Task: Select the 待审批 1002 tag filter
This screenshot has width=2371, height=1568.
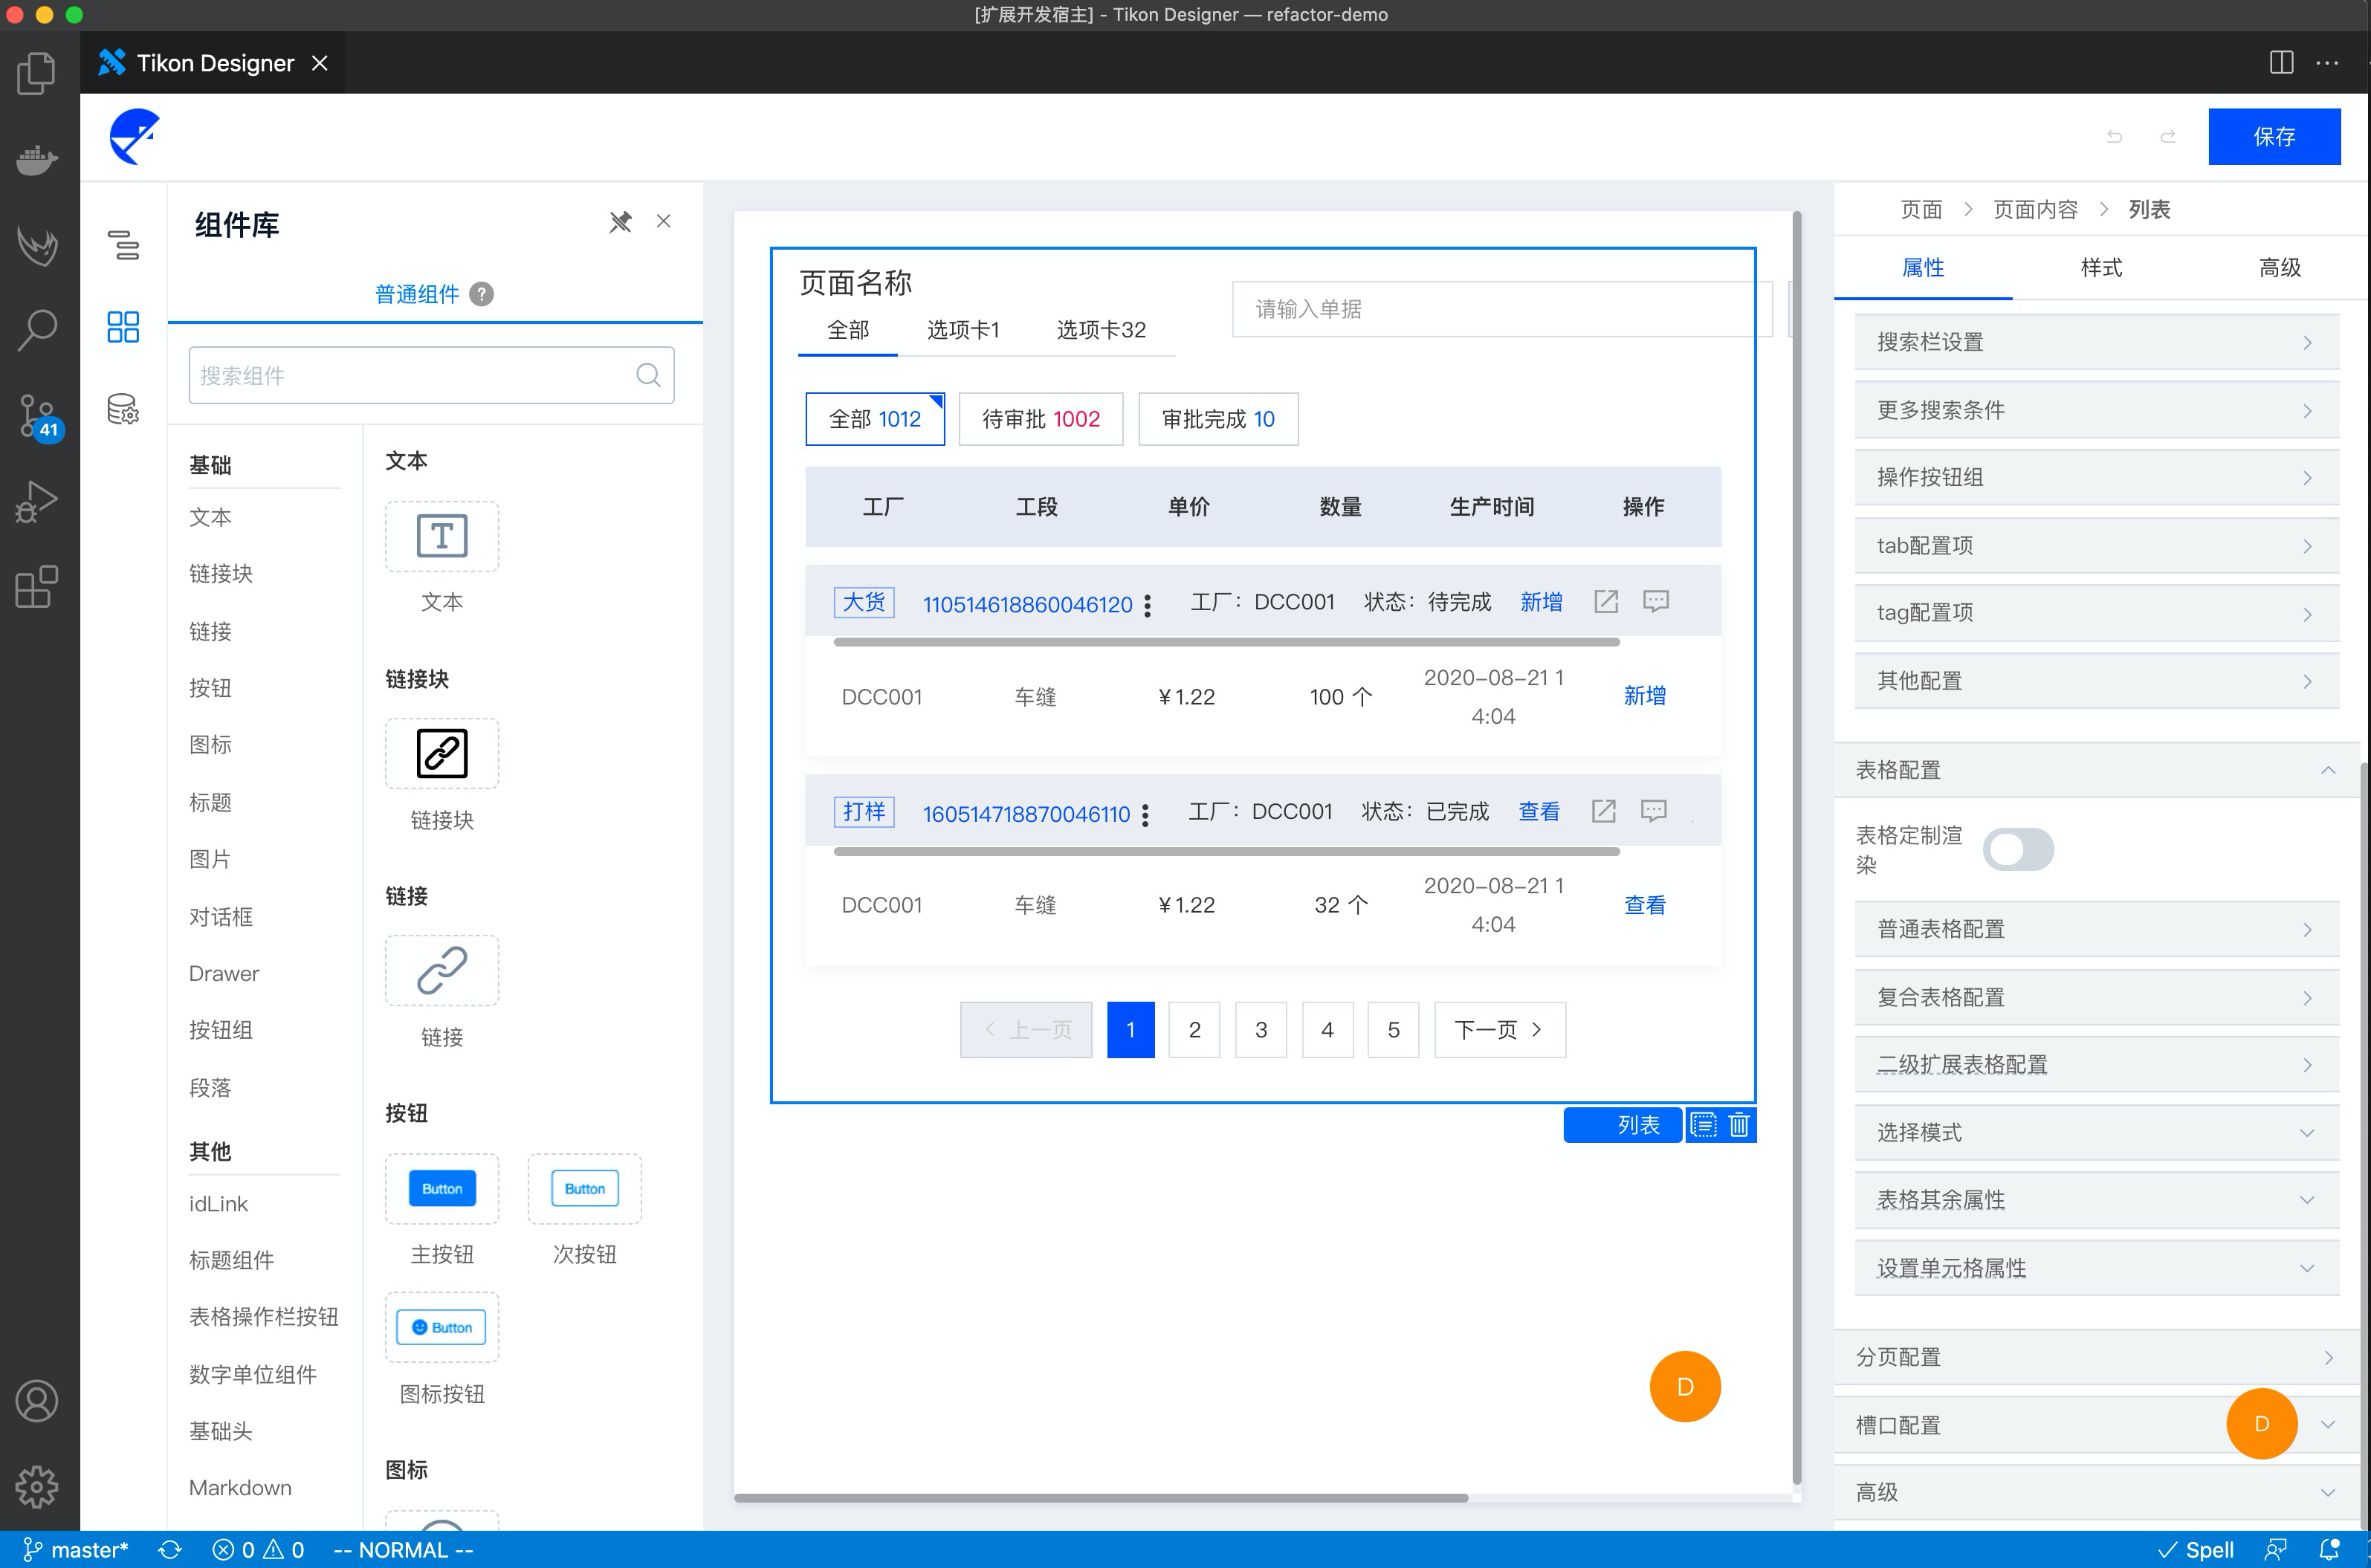Action: click(x=1040, y=419)
